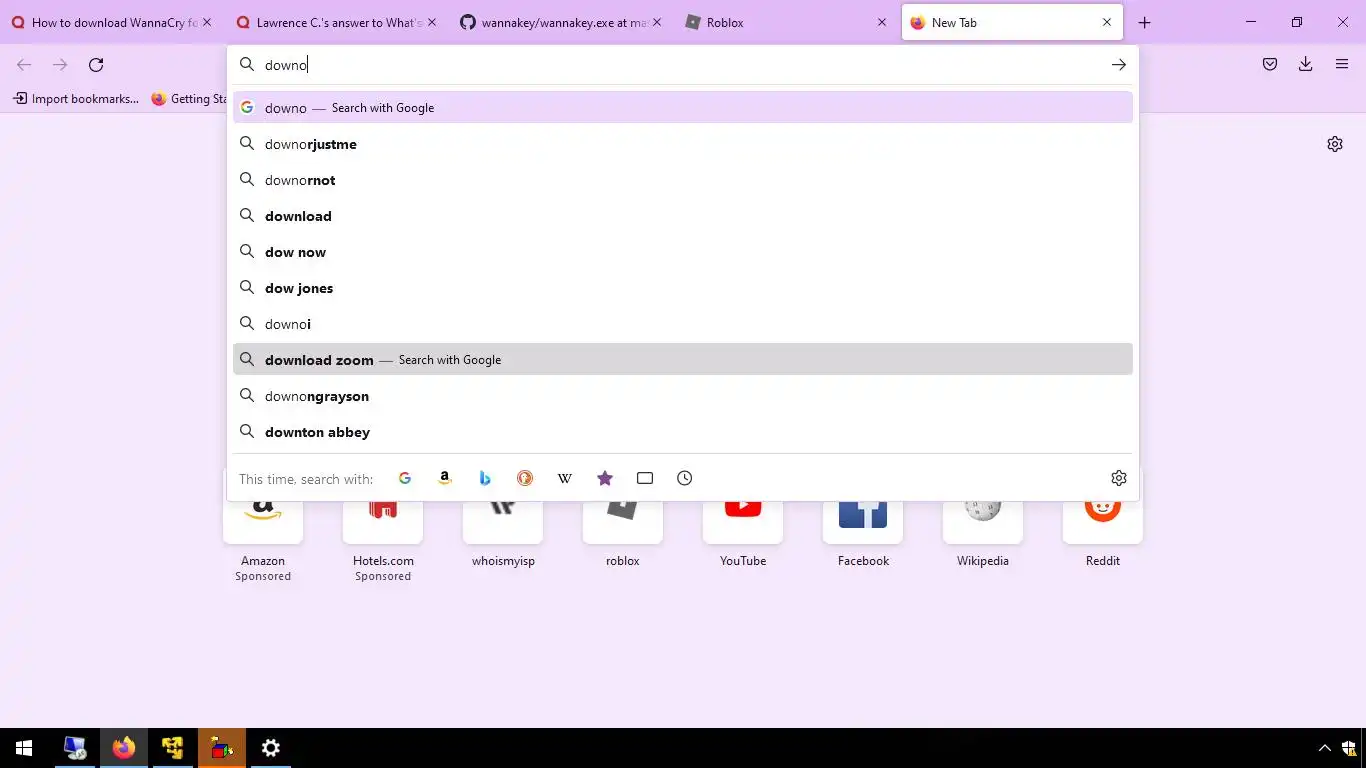Open Import bookmarks... toolbar item
This screenshot has width=1366, height=768.
pyautogui.click(x=76, y=99)
